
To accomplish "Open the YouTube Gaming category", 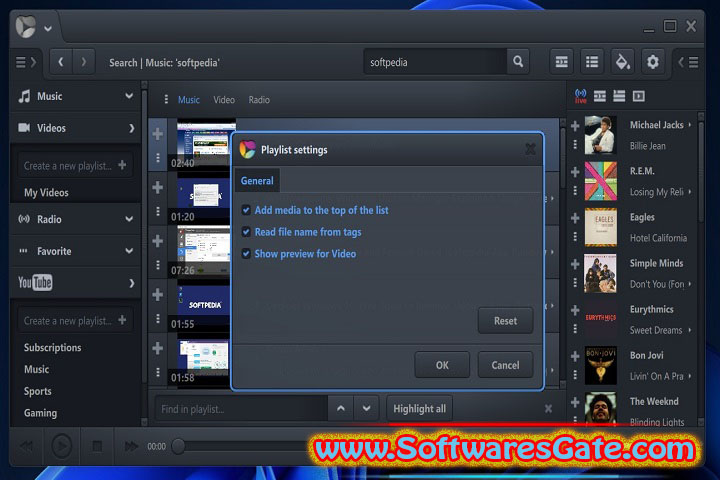I will tap(40, 413).
